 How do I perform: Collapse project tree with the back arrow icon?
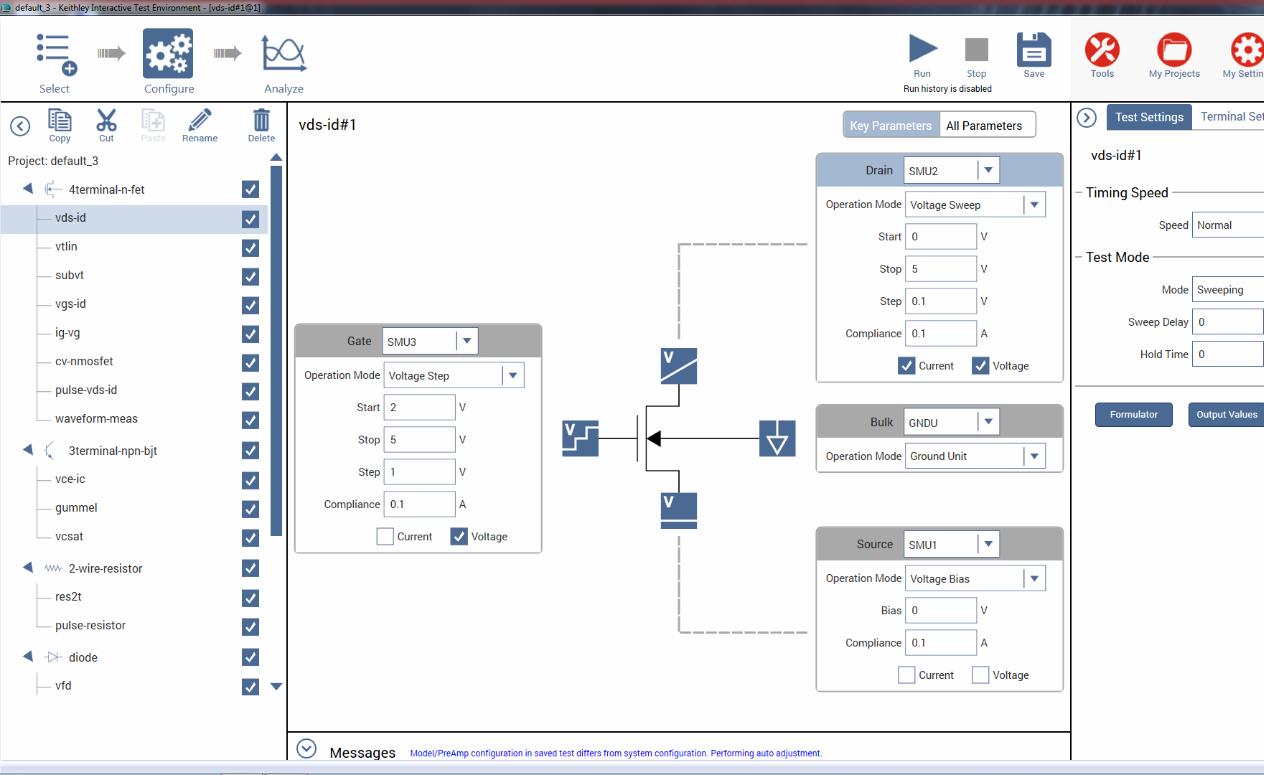tap(20, 125)
